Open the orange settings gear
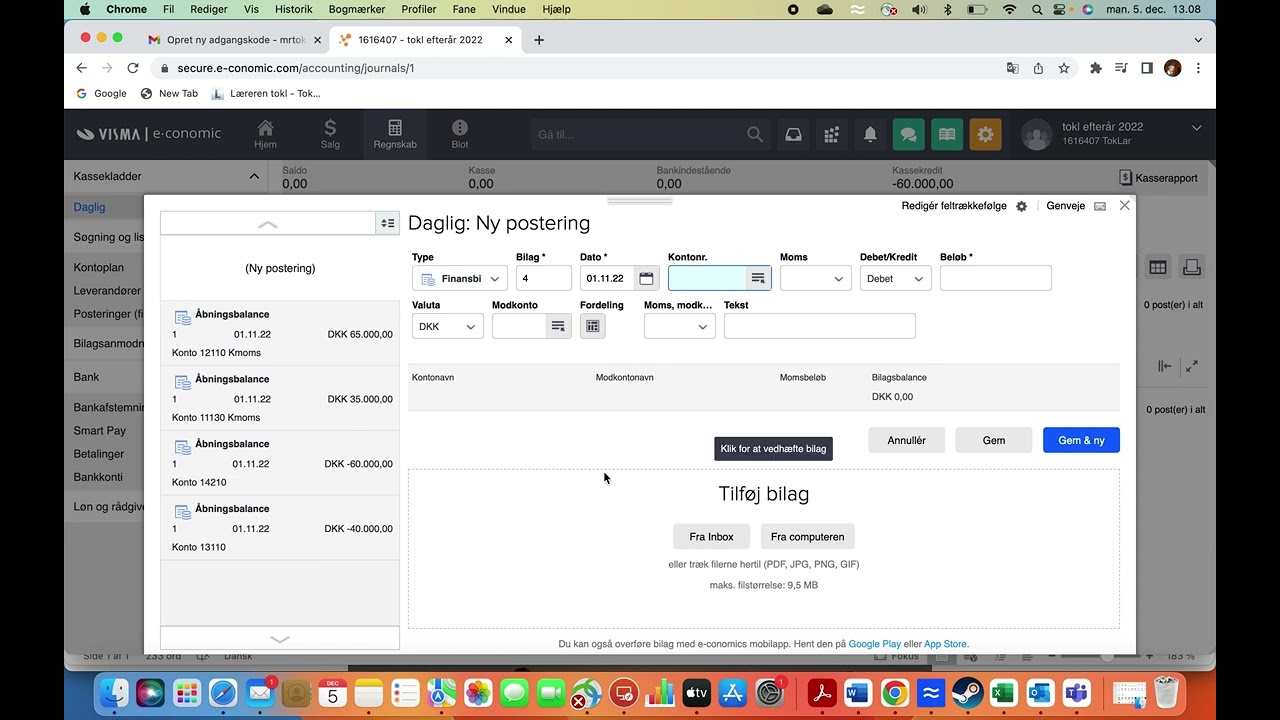 pyautogui.click(x=985, y=134)
